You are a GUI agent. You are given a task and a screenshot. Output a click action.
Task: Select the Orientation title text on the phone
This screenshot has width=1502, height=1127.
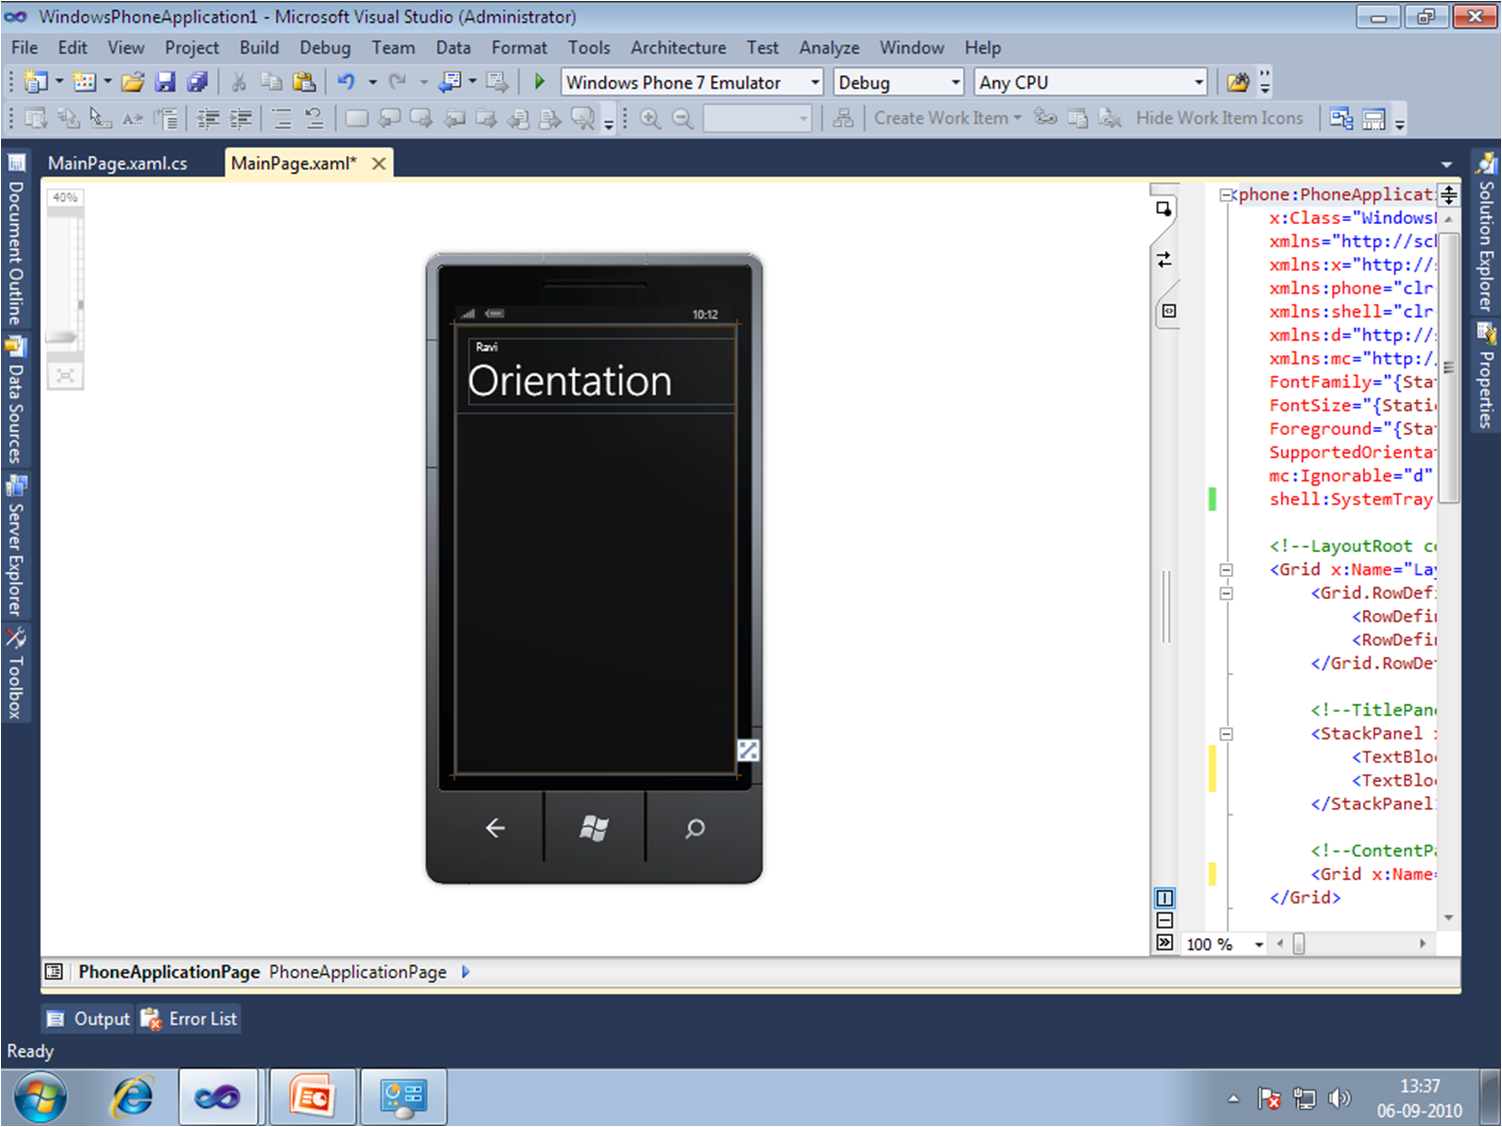pyautogui.click(x=569, y=381)
